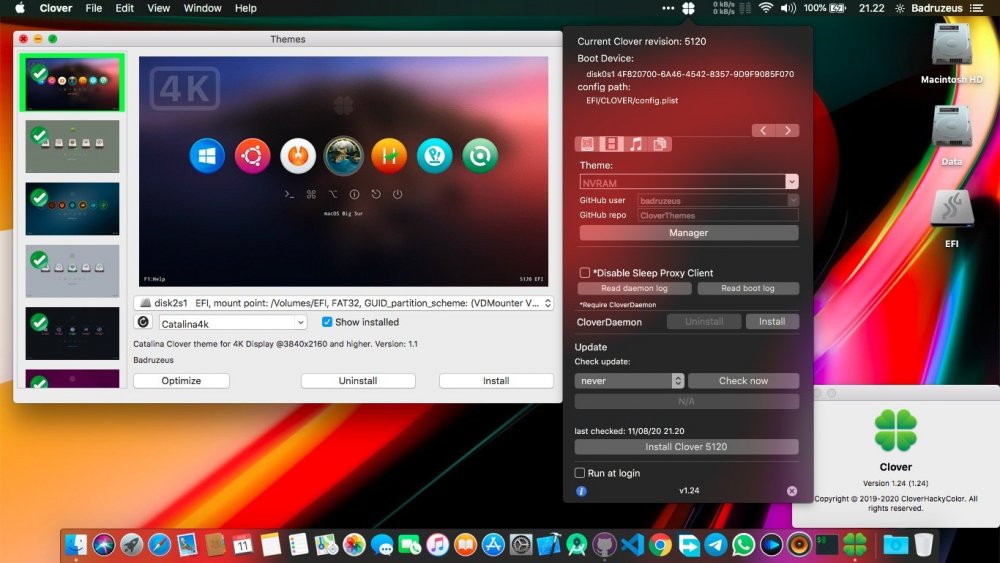Viewport: 1000px width, 563px height.
Task: Open Telegram from the dock
Action: click(x=716, y=545)
